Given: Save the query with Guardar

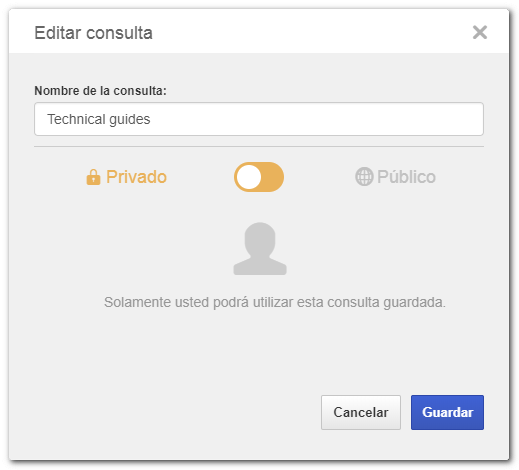Looking at the screenshot, I should [x=447, y=412].
